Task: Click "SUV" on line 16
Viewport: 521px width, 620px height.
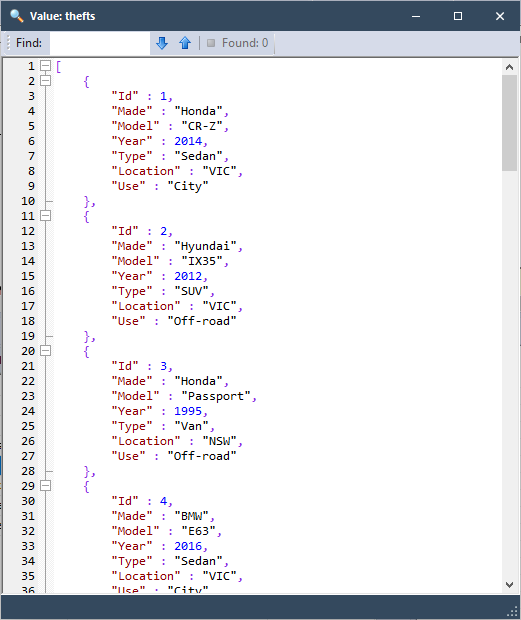Action: (x=192, y=291)
